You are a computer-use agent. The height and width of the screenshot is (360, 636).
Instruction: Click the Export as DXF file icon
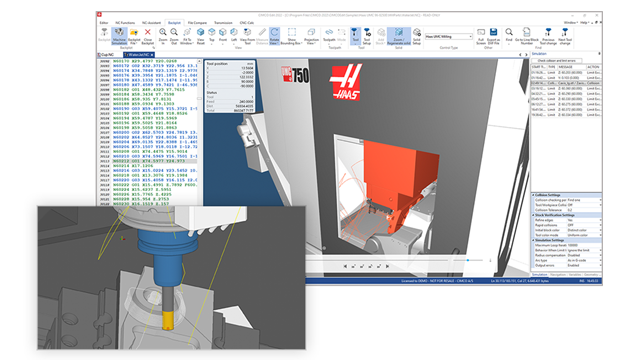[x=493, y=32]
